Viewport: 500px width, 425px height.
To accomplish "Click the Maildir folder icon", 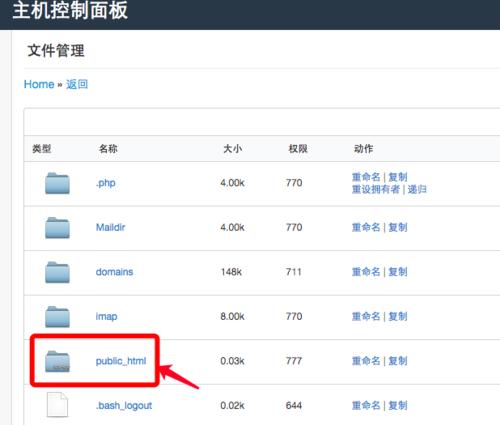I will pyautogui.click(x=57, y=228).
